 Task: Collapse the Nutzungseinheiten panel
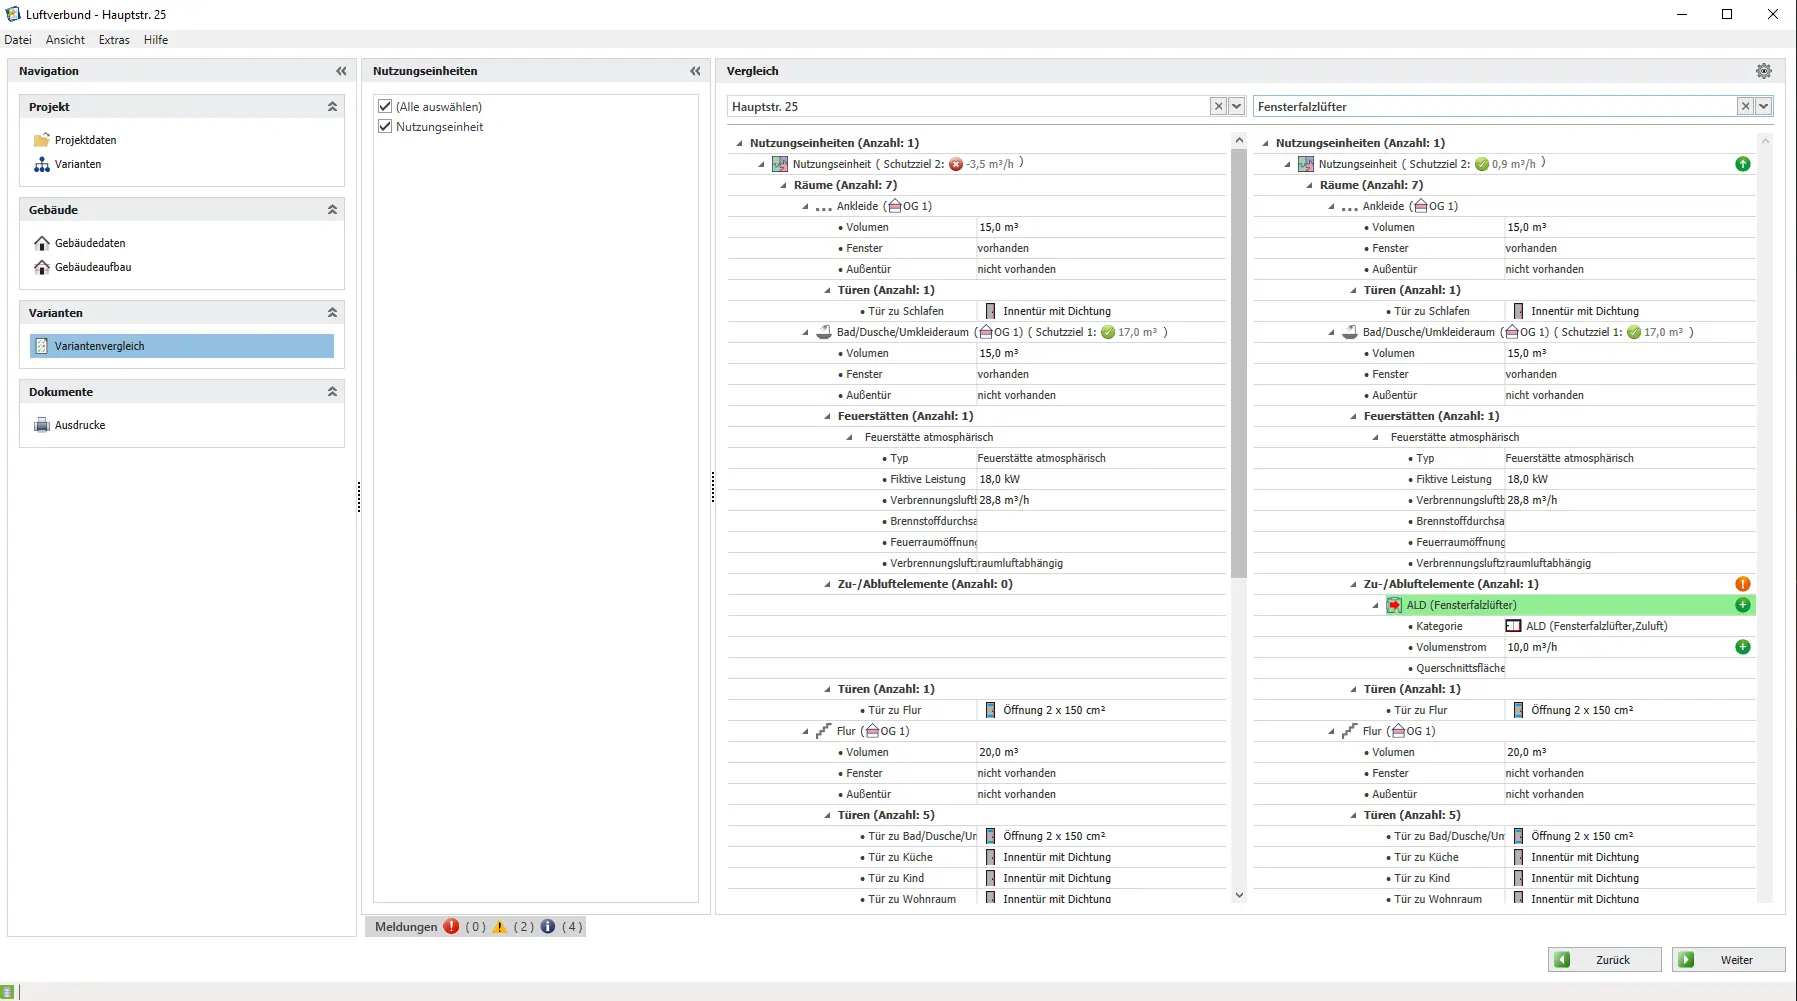tap(695, 71)
